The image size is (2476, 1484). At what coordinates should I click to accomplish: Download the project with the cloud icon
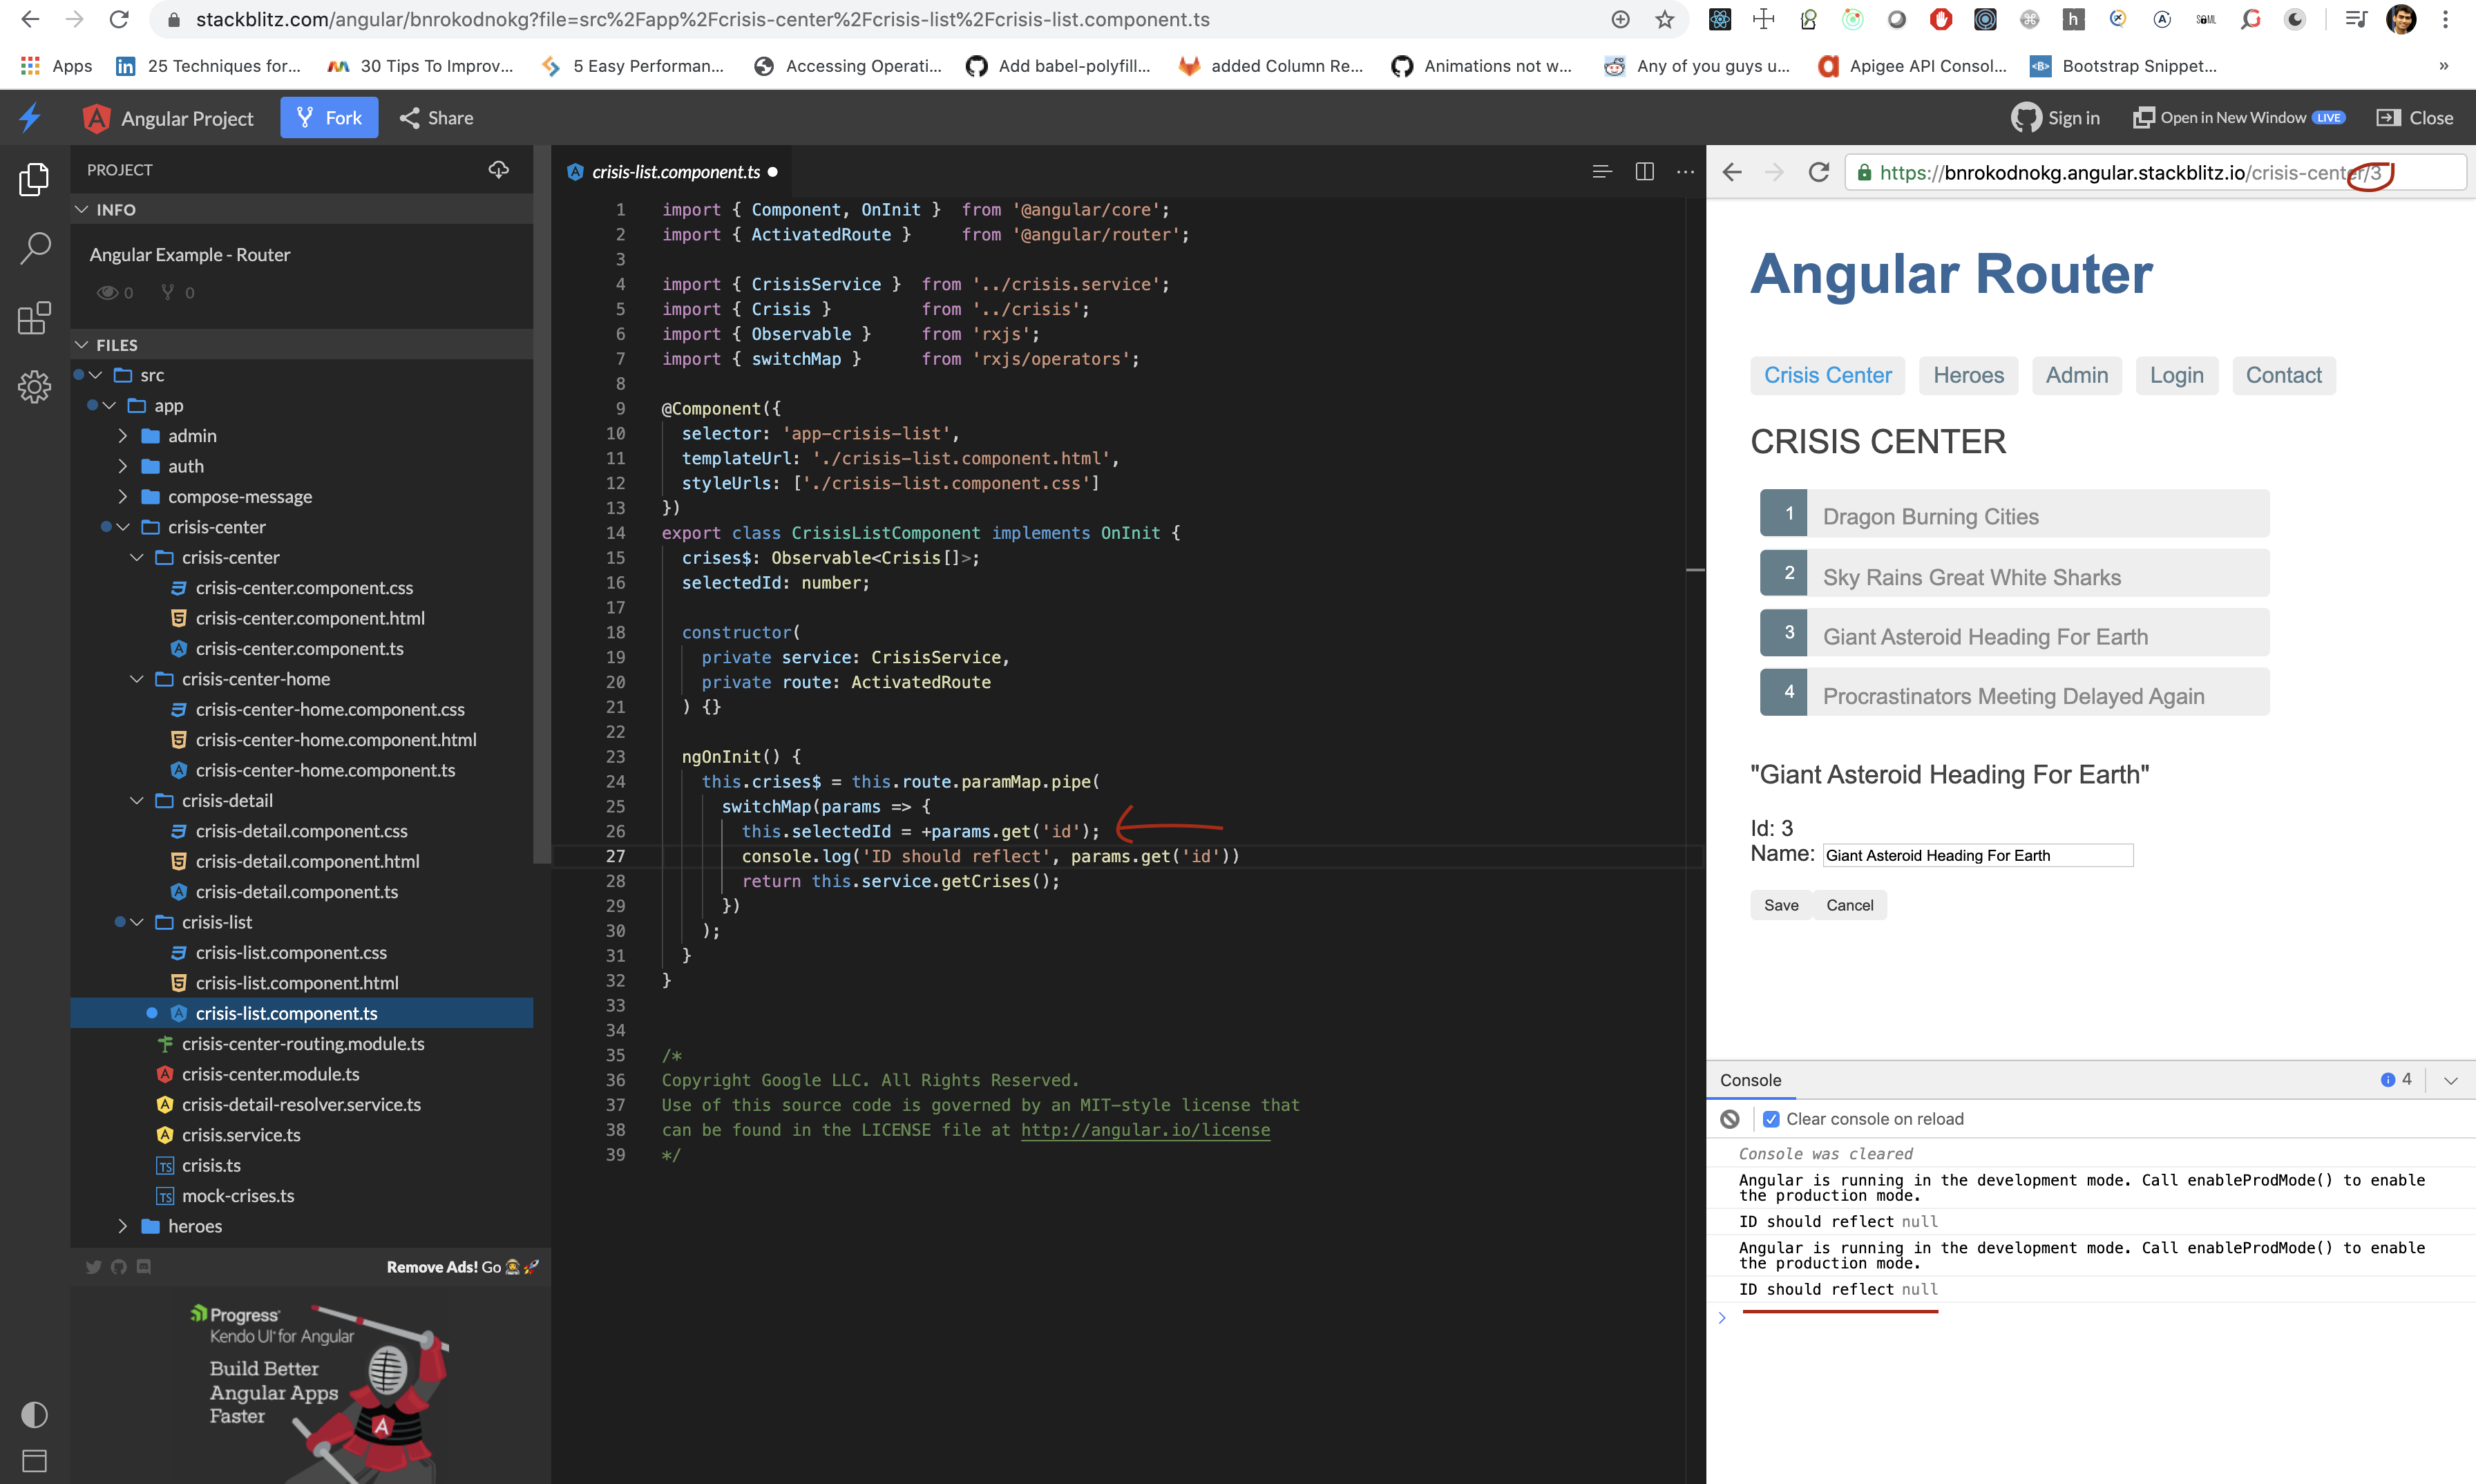coord(499,169)
